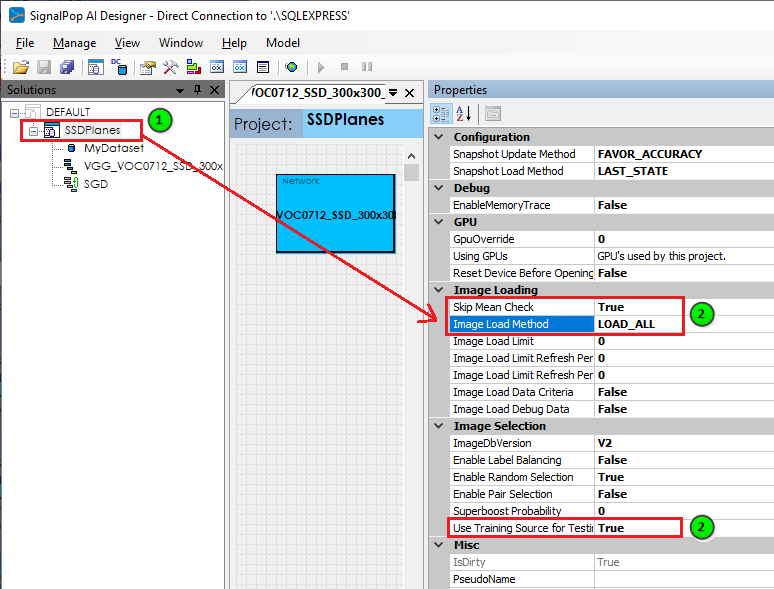Click the EnableMemoryTrace False value
774x589 pixels.
pyautogui.click(x=684, y=205)
